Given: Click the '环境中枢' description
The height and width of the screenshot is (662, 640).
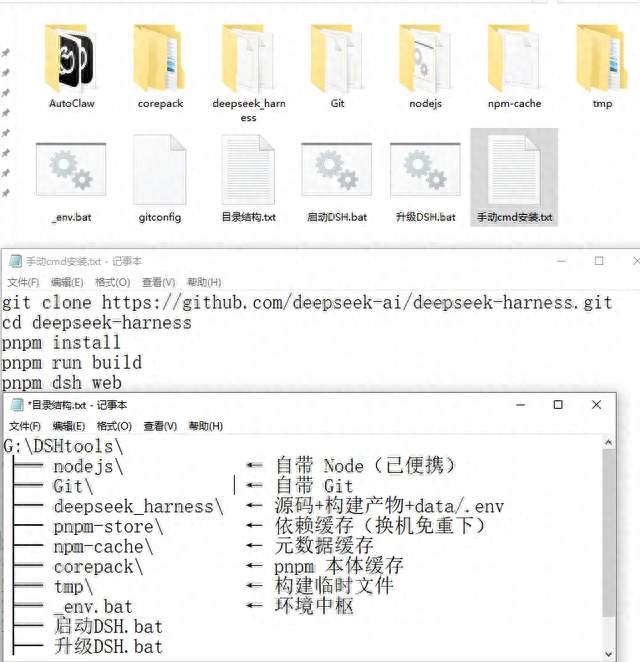Looking at the screenshot, I should (x=314, y=606).
